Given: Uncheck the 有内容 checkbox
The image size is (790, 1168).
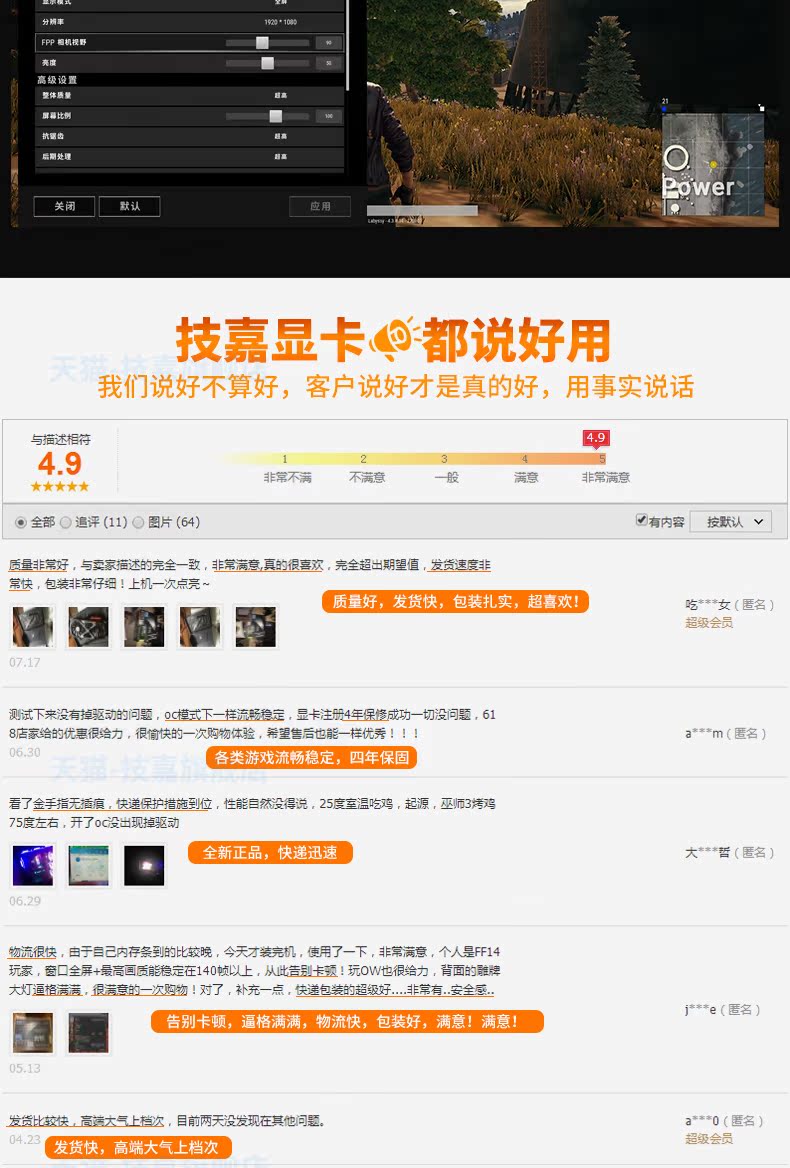Looking at the screenshot, I should (641, 520).
